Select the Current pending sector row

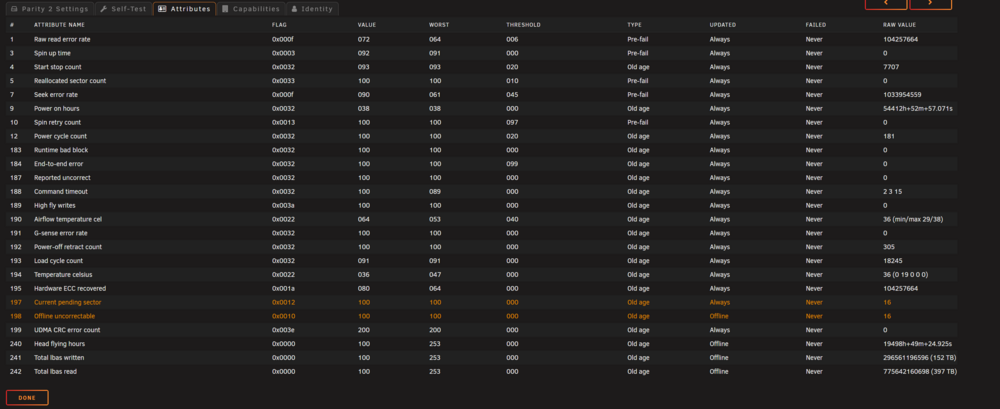click(x=482, y=302)
